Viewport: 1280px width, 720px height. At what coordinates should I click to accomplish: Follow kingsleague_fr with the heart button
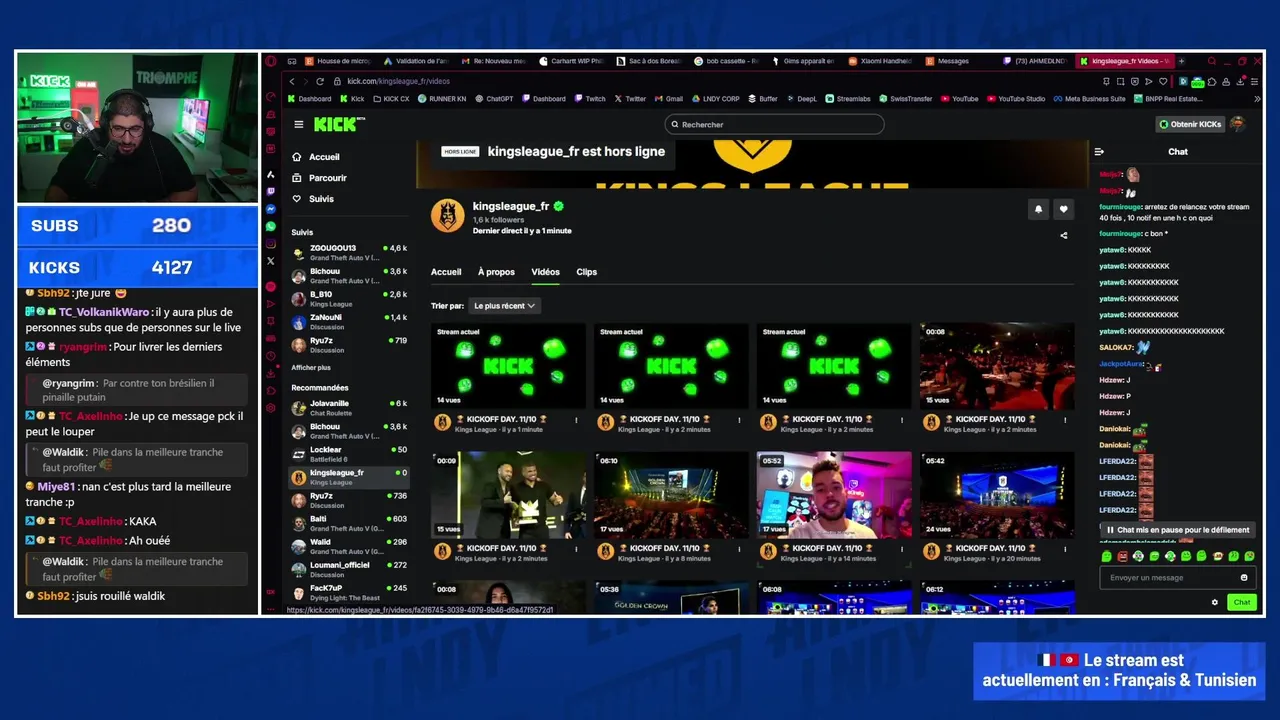(x=1063, y=209)
